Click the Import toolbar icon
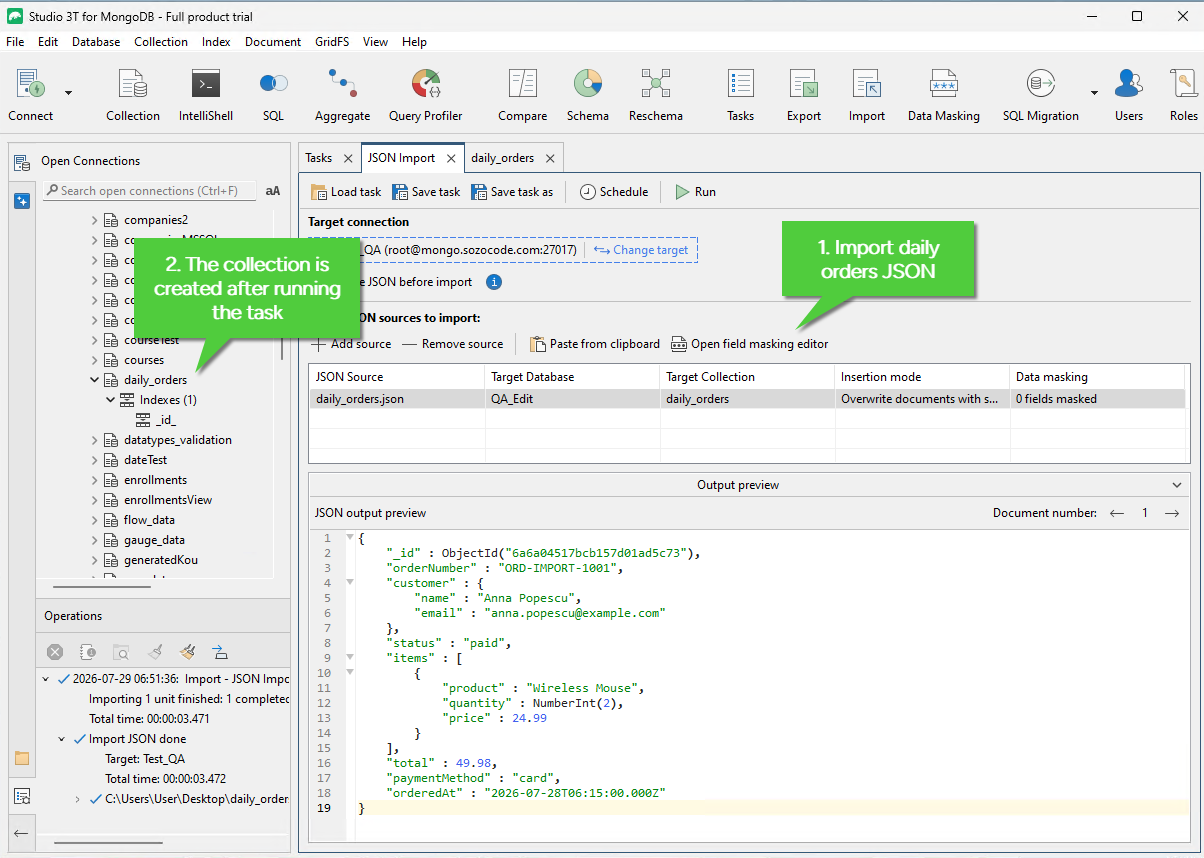The width and height of the screenshot is (1204, 858). click(x=867, y=95)
